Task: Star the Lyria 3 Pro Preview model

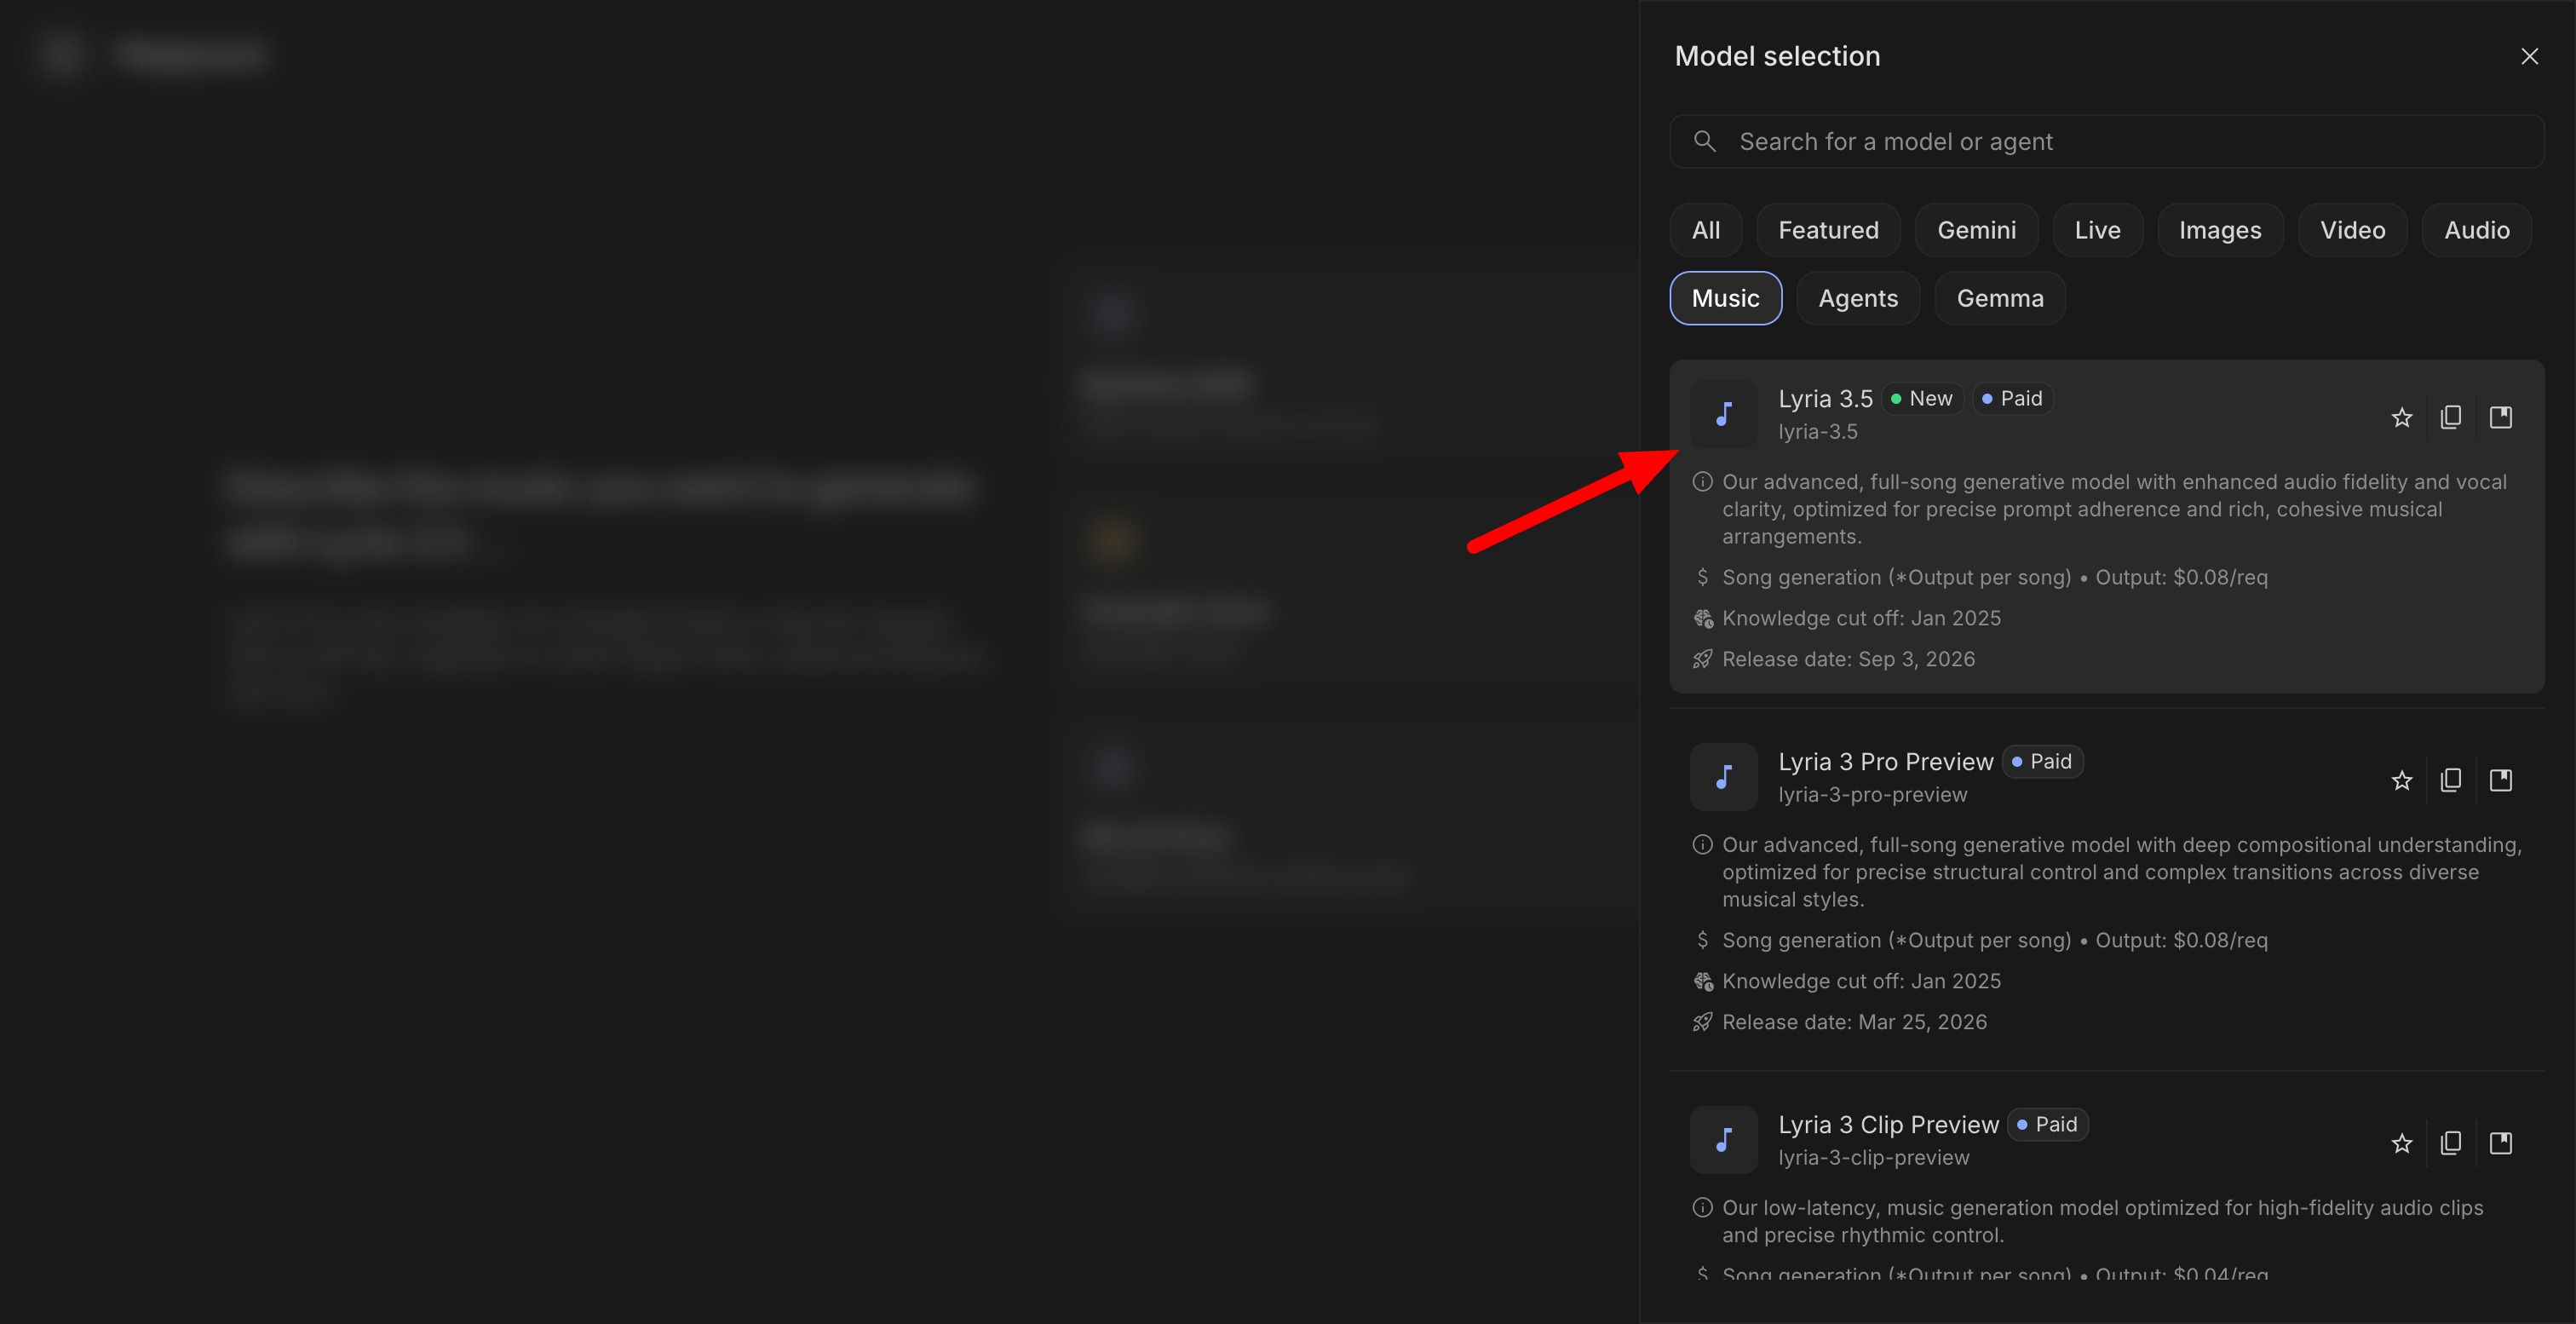Action: click(2402, 780)
